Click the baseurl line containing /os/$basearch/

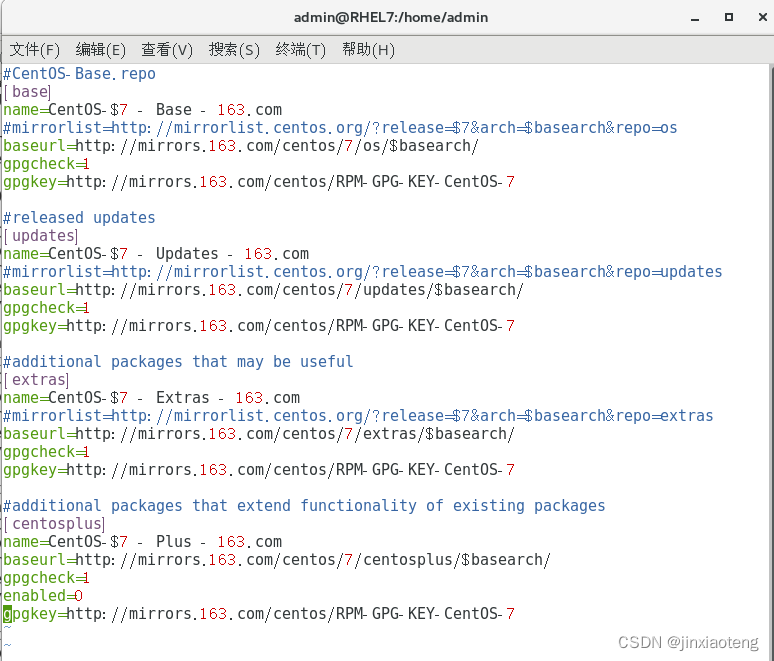(x=241, y=146)
